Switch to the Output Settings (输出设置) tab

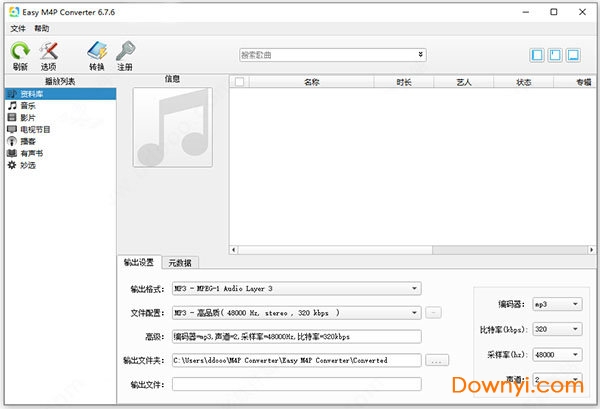point(139,262)
